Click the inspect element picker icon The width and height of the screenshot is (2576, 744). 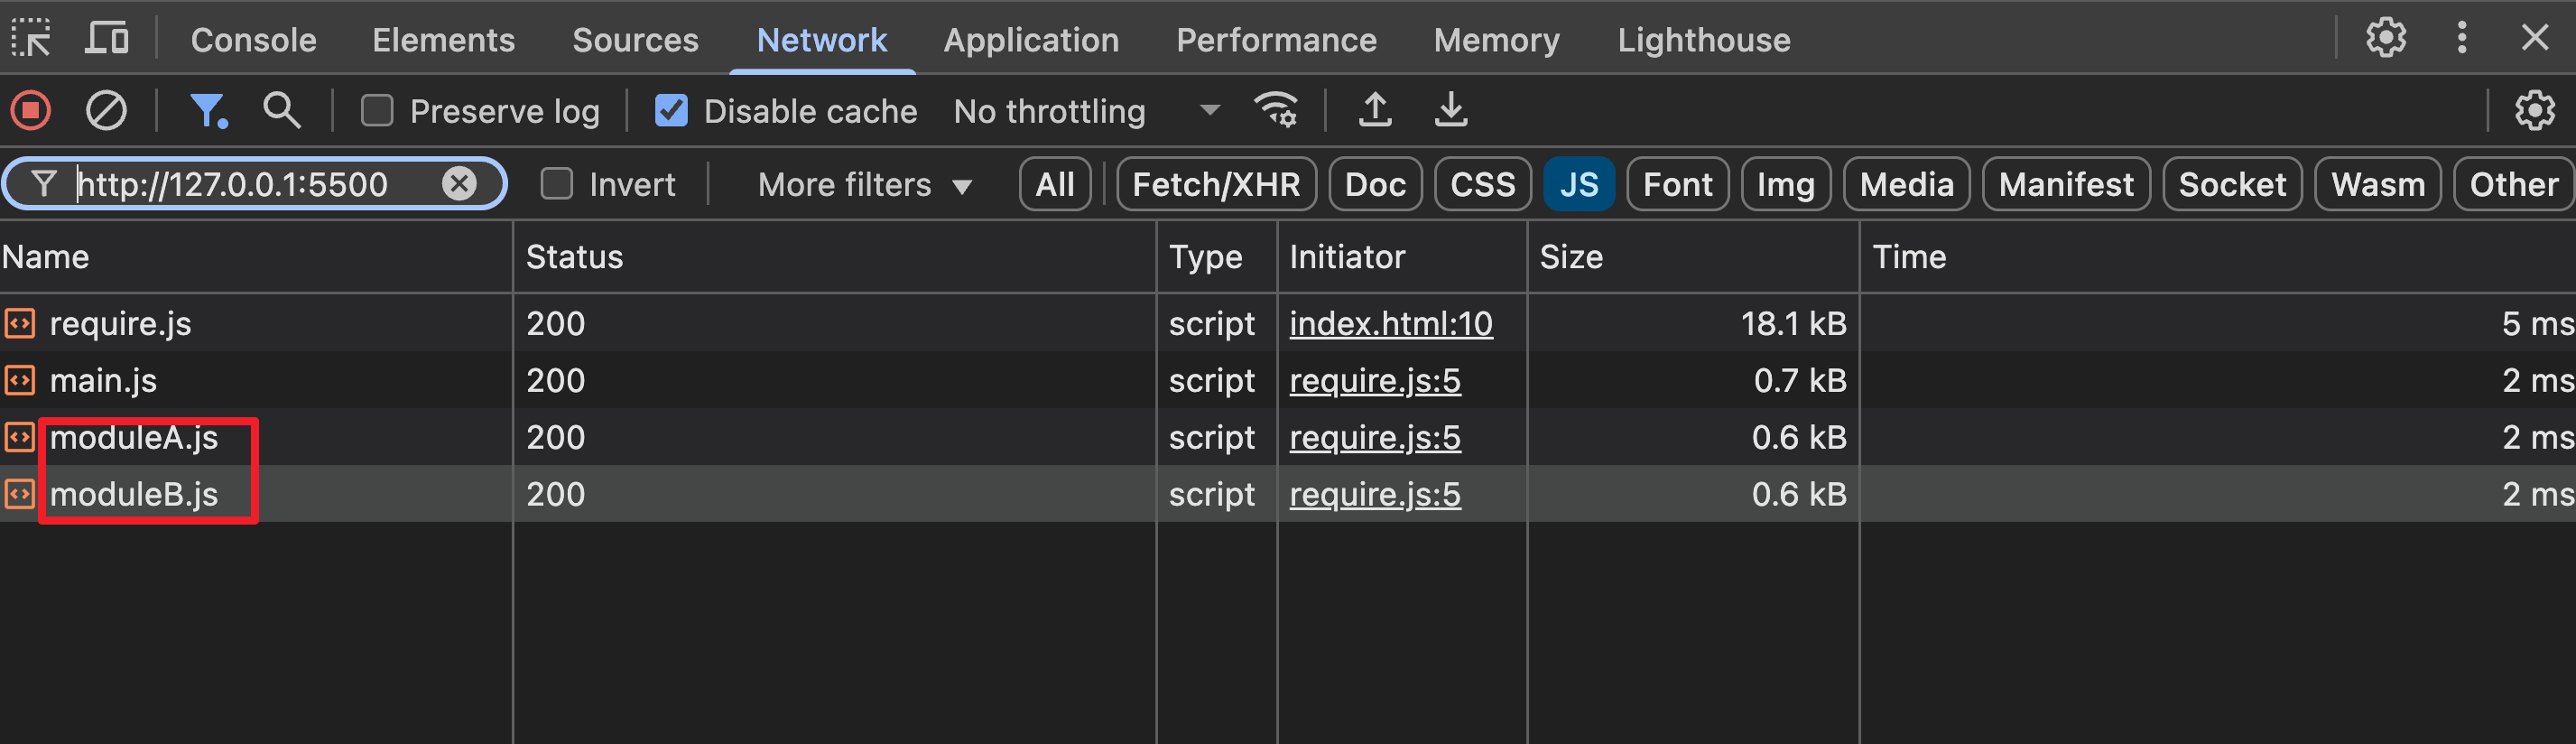[31, 39]
